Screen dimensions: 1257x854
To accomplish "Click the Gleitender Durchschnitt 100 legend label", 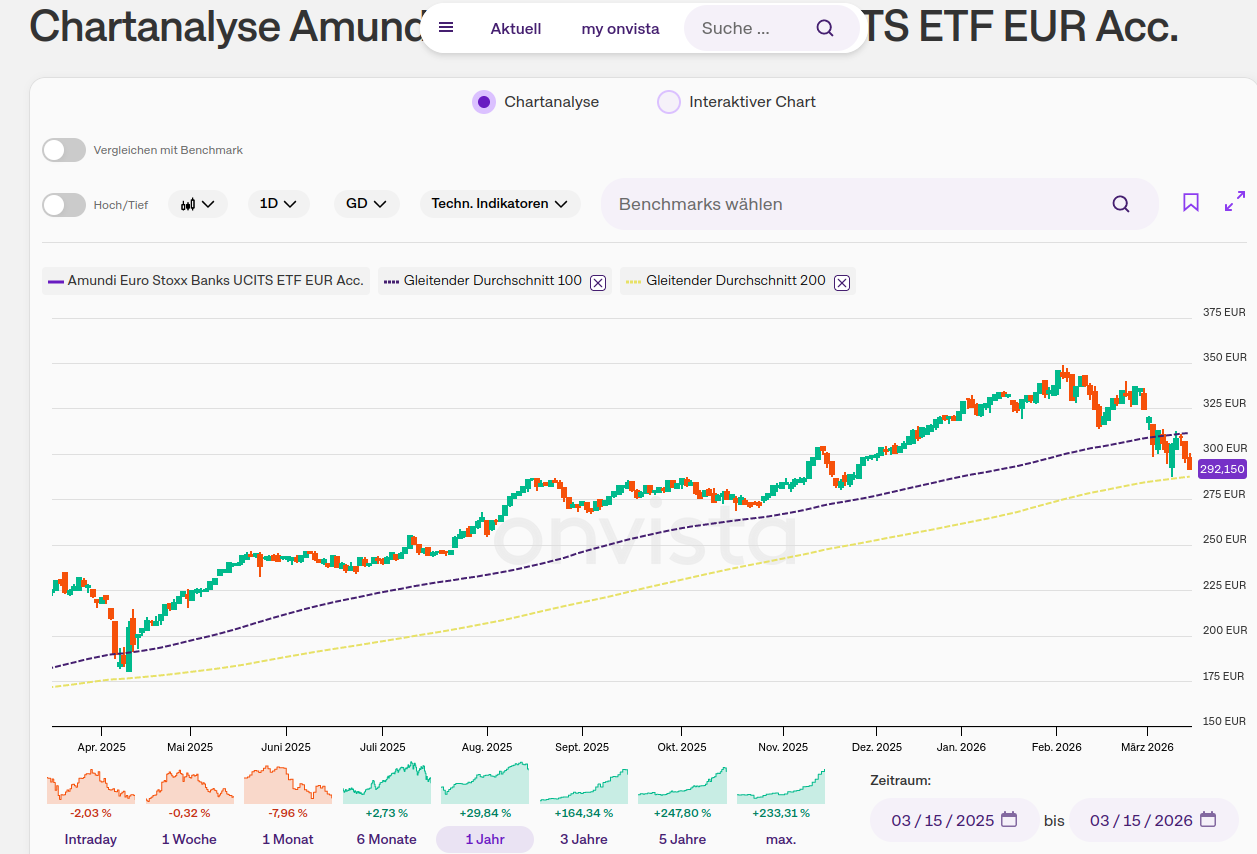I will pos(493,281).
